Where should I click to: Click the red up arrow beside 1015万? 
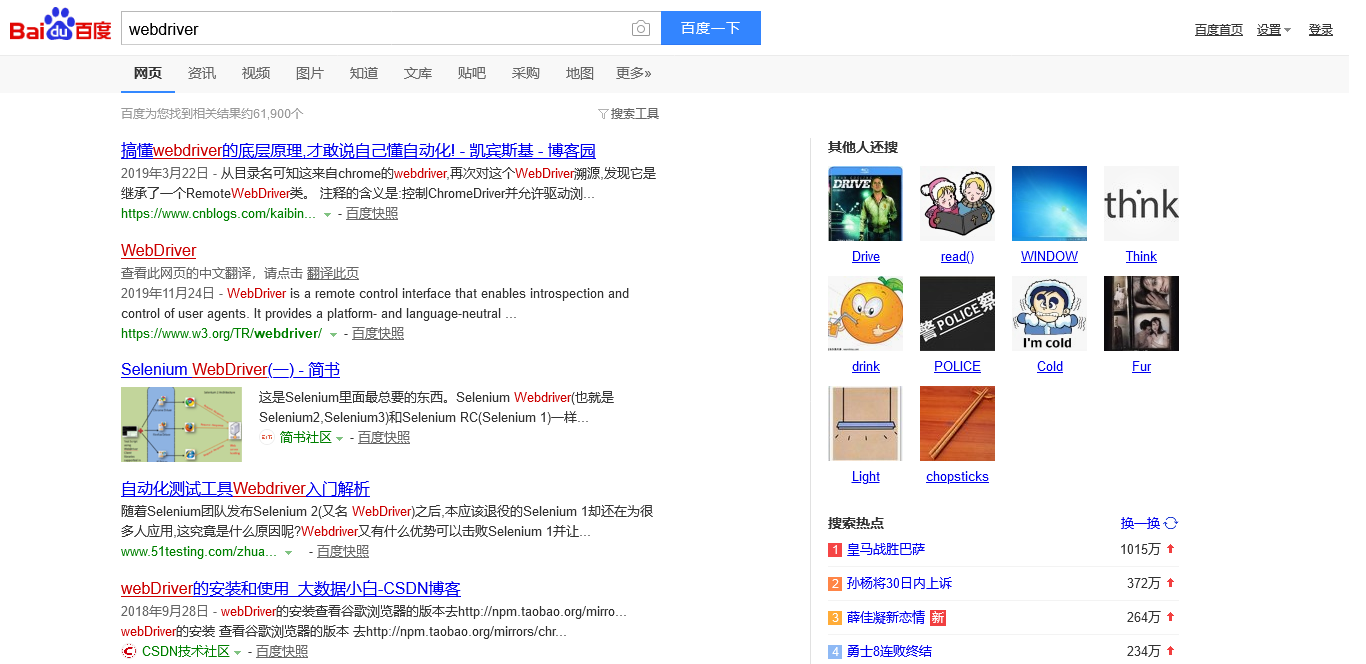pyautogui.click(x=1171, y=549)
